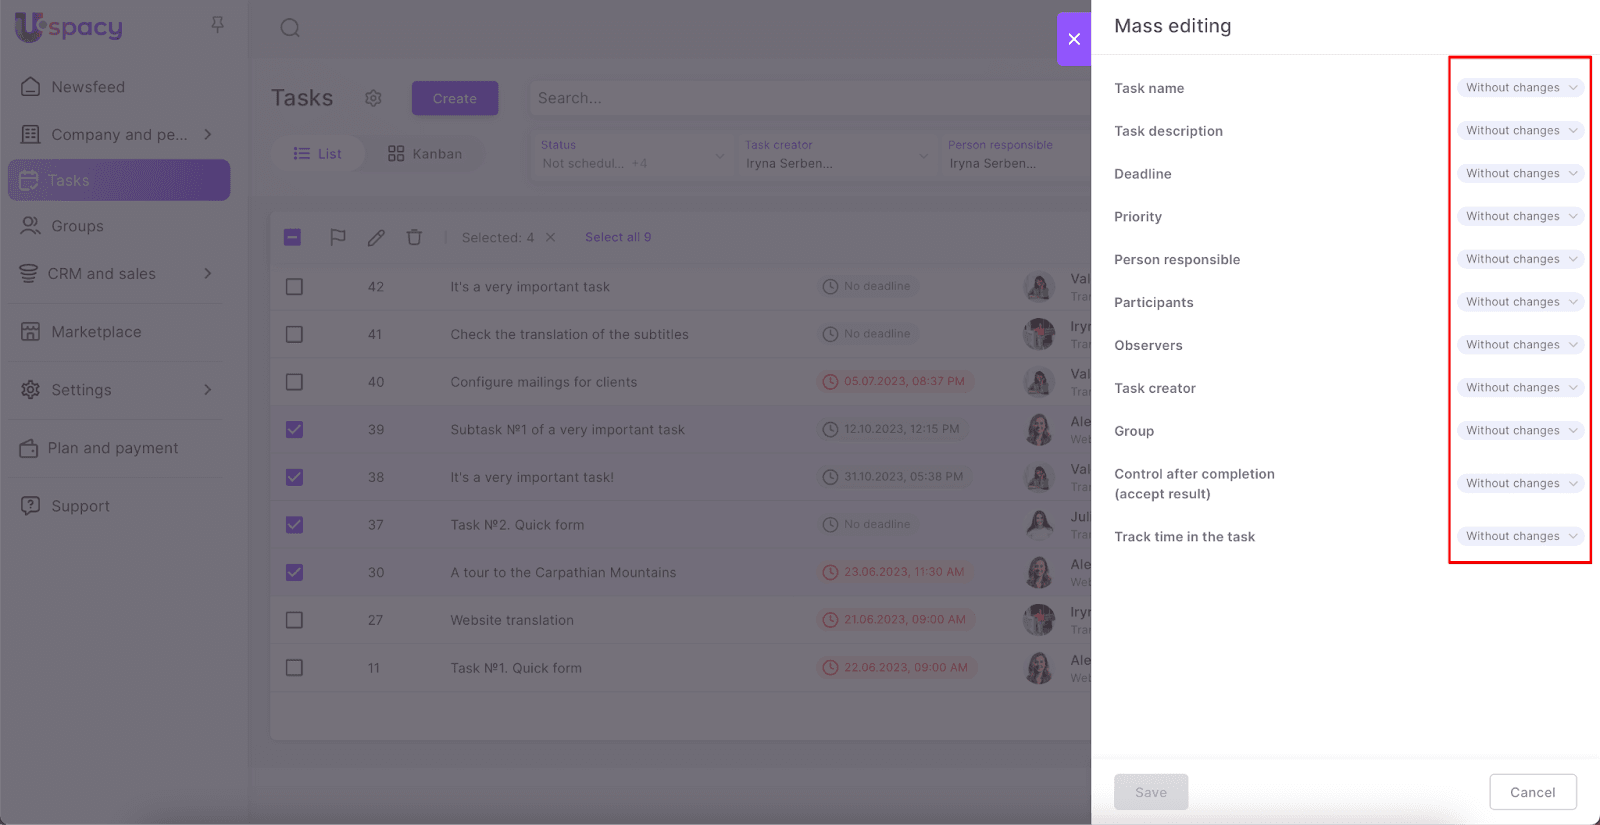
Task: Close the Mass editing panel
Action: (x=1074, y=39)
